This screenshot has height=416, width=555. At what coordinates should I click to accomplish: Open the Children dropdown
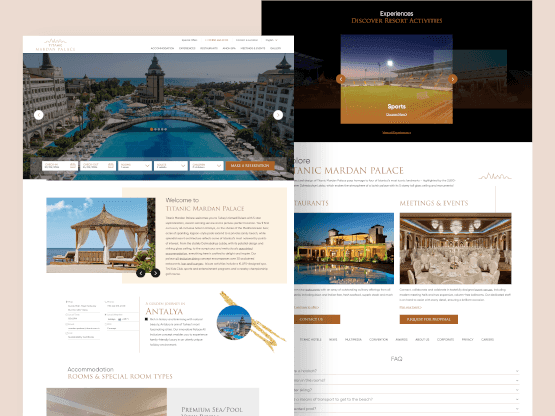(206, 166)
